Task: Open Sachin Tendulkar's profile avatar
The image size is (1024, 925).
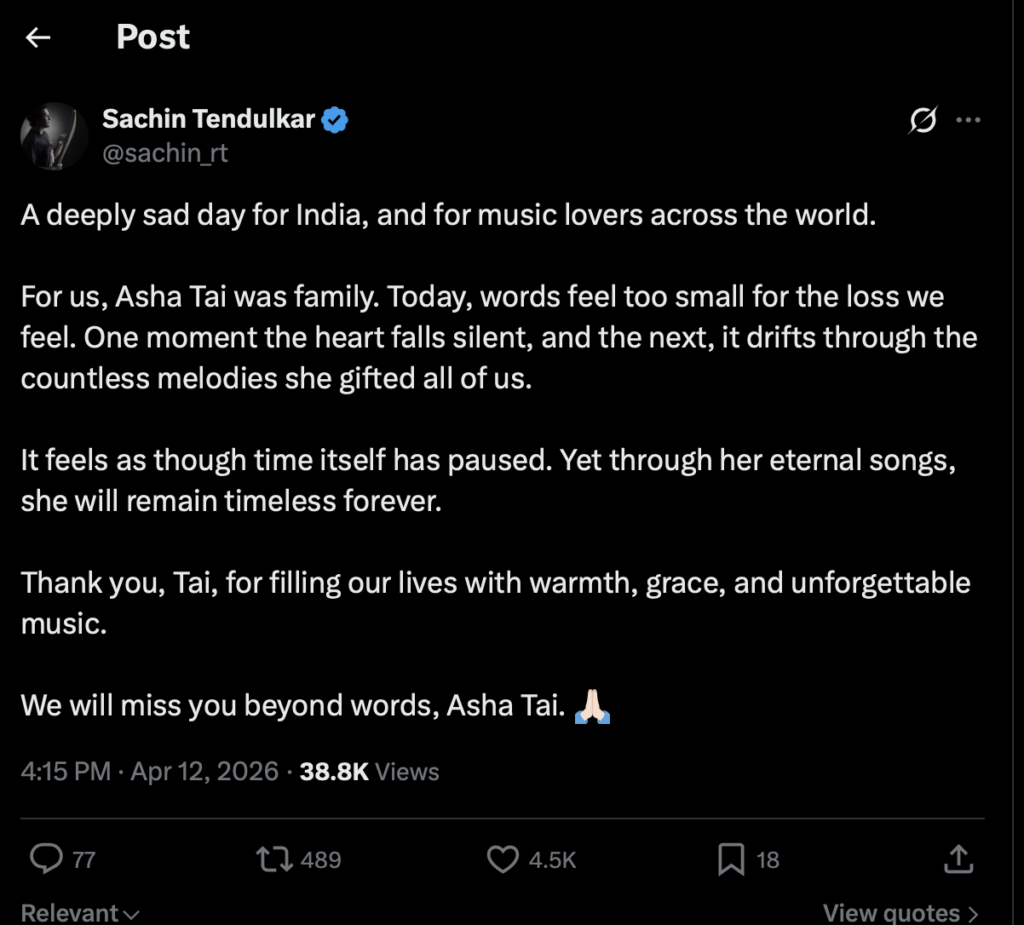Action: pos(54,136)
